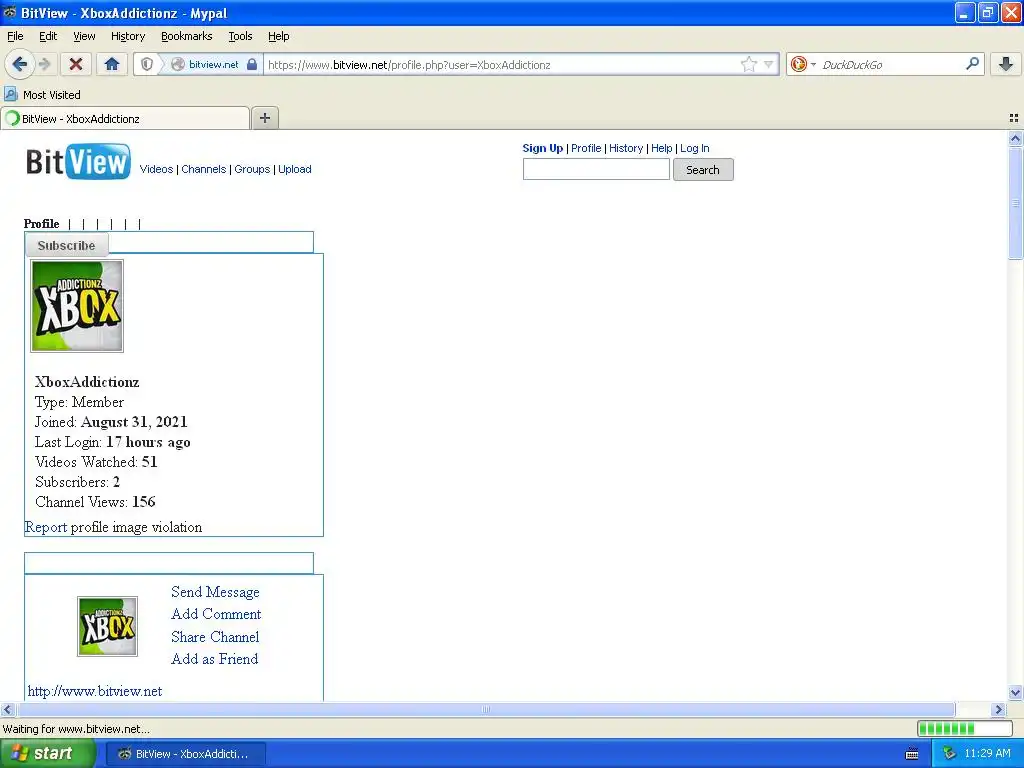Open the Help link in site header
Image resolution: width=1024 pixels, height=768 pixels.
[661, 148]
